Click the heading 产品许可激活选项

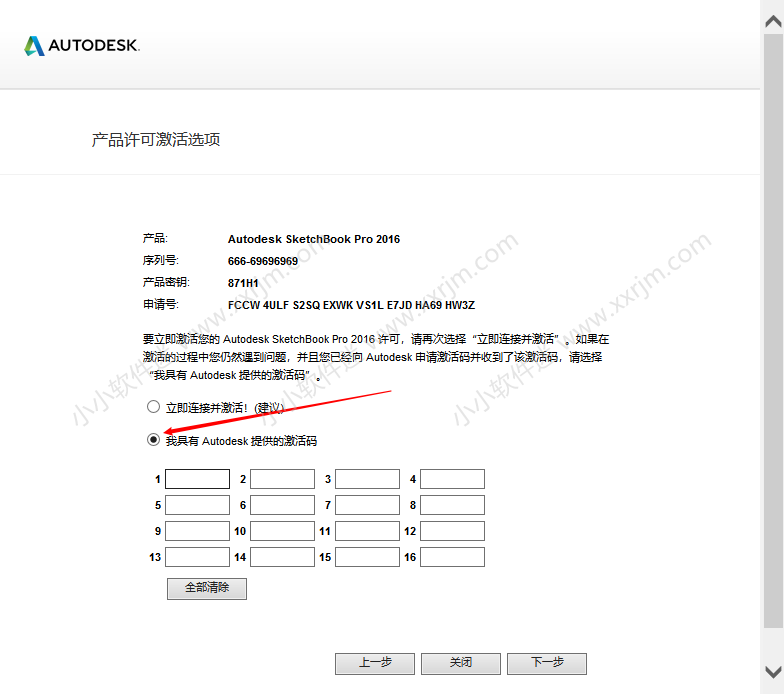(x=156, y=140)
